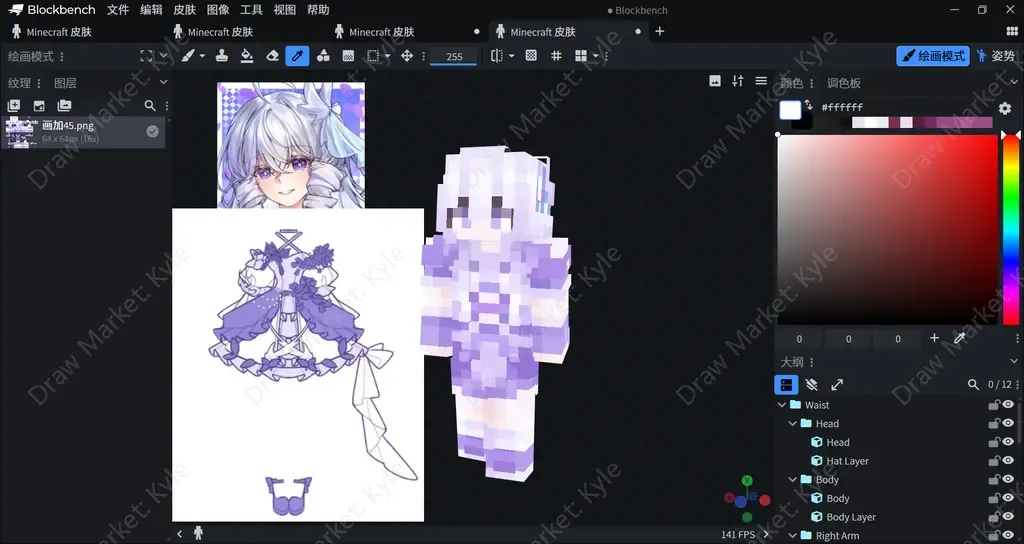Open the viewport hamburger menu icon
Viewport: 1024px width, 544px height.
761,81
